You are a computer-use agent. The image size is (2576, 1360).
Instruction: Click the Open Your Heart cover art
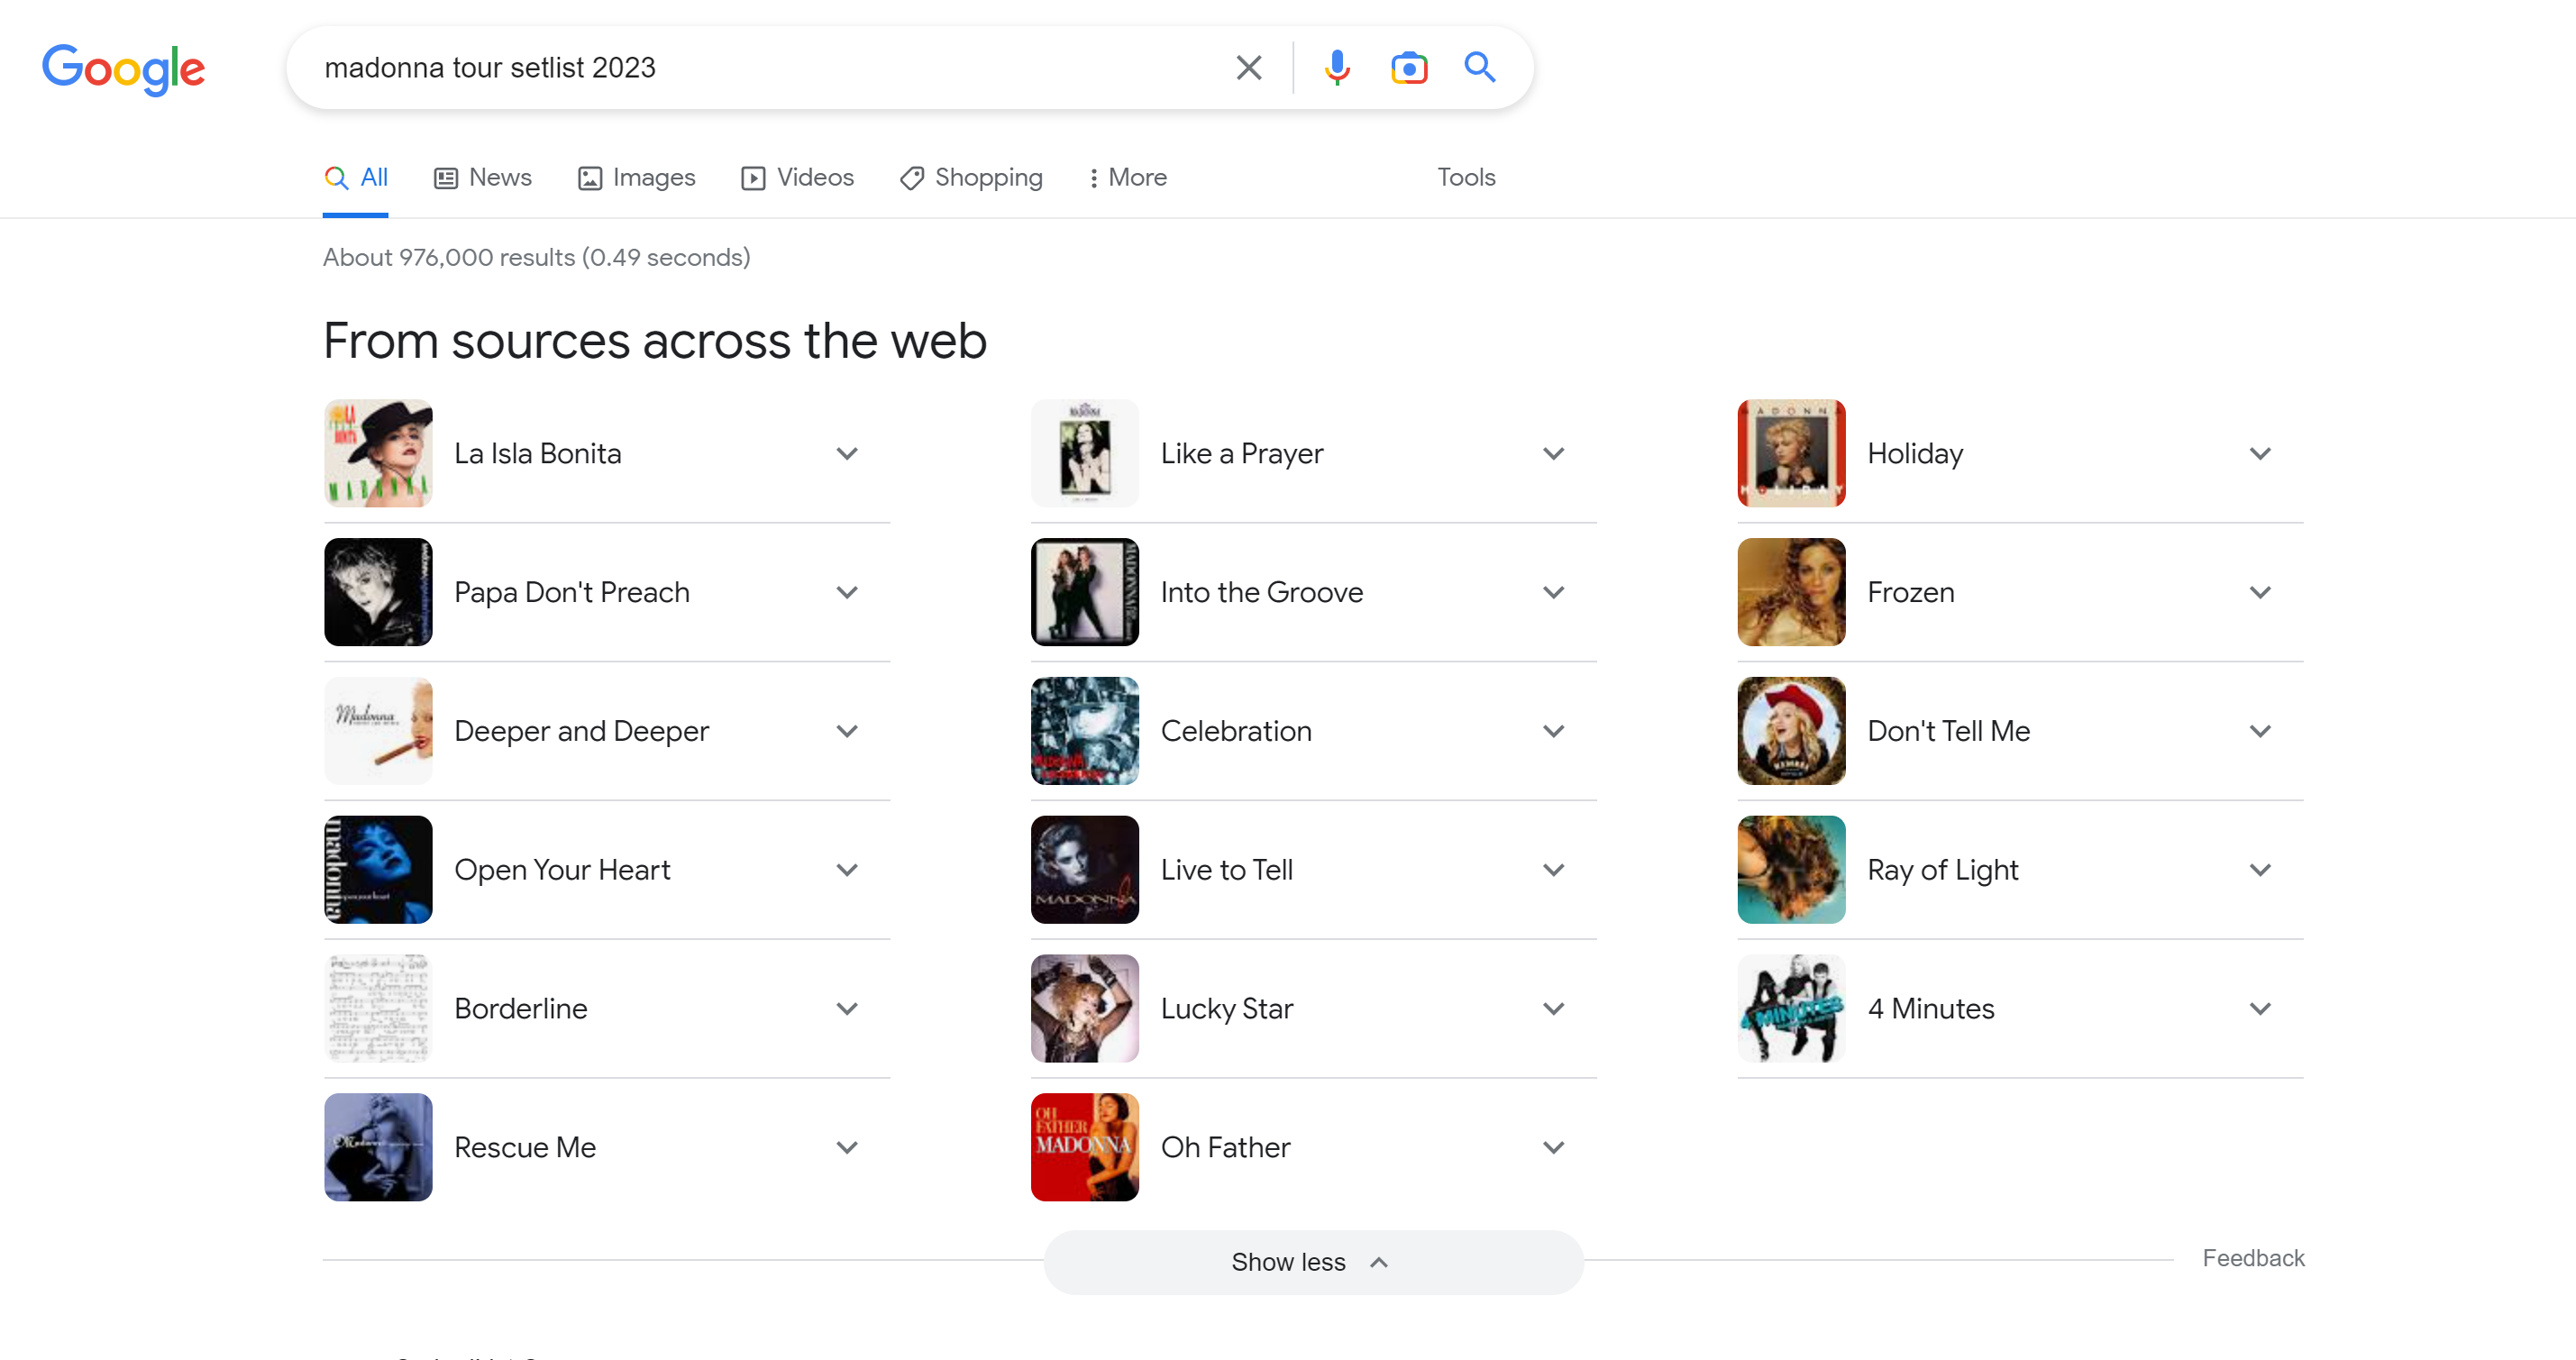coord(378,871)
